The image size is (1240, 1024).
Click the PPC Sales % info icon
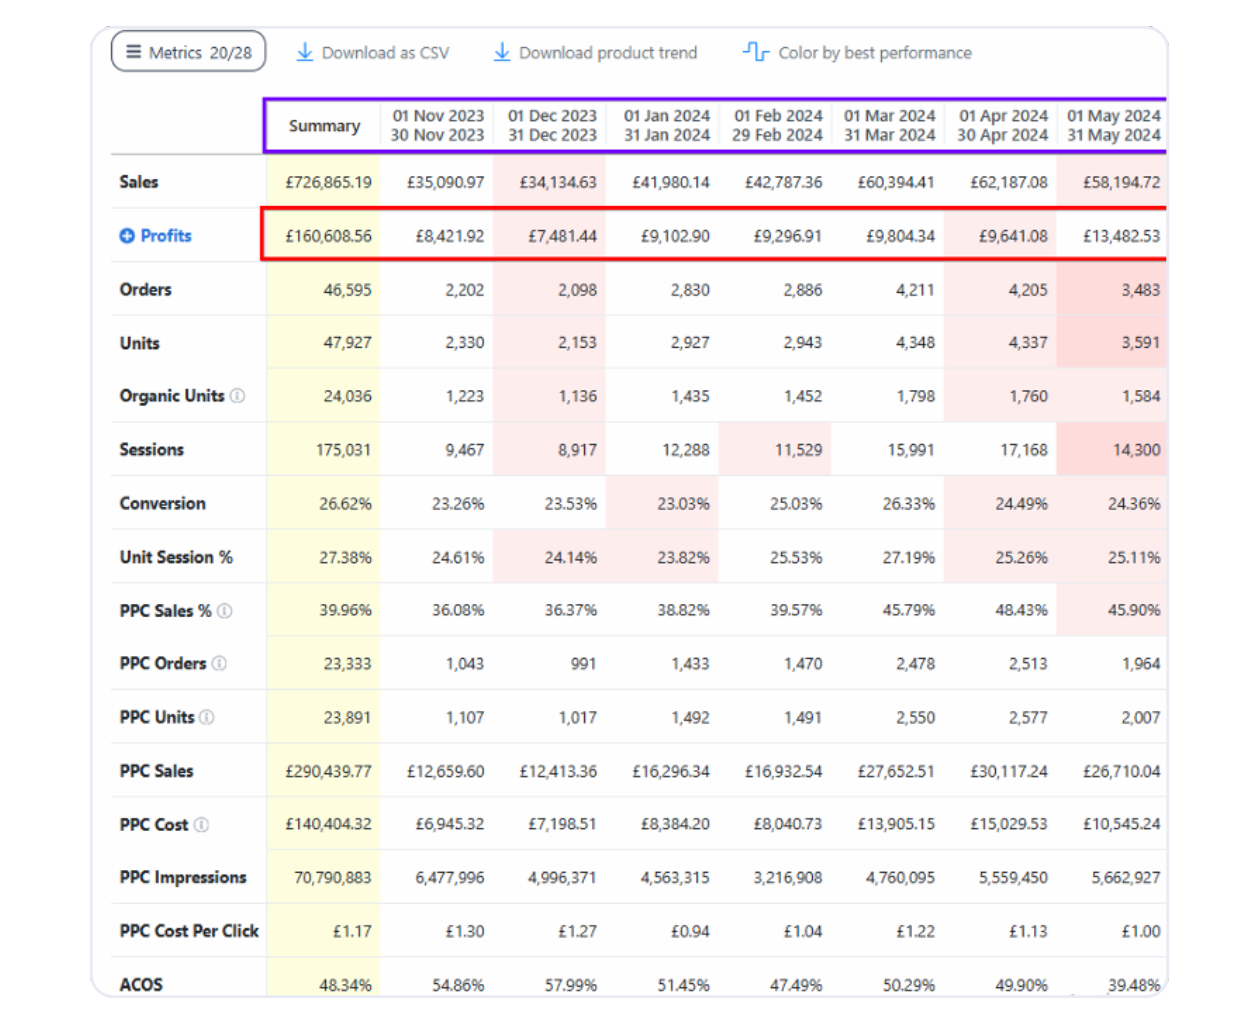225,611
